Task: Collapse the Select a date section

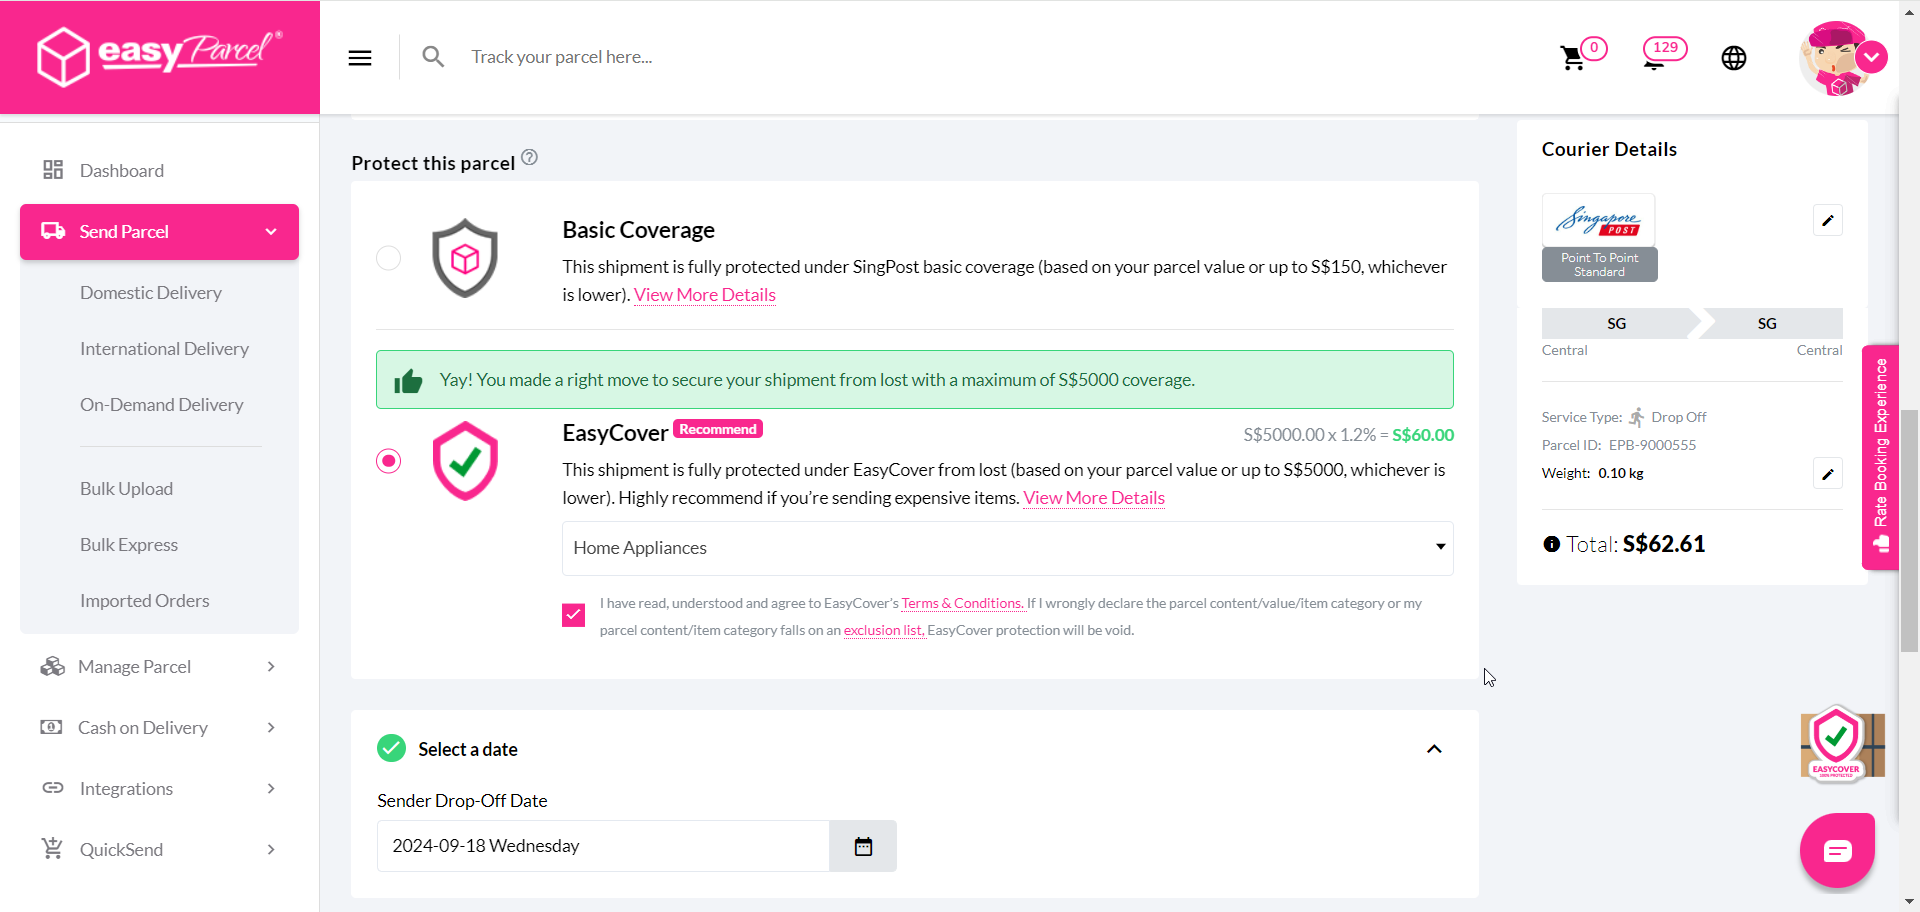Action: pos(1434,749)
